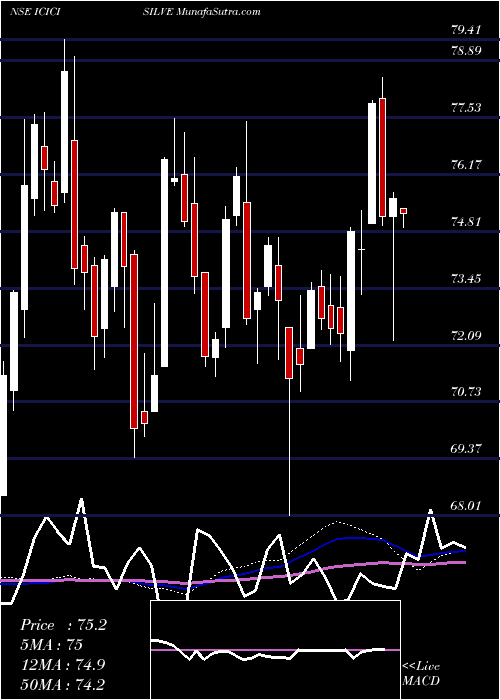Screen dimensions: 500x700
Task: Click the SILVE MunafaSutra.com title text
Action: 202,12
